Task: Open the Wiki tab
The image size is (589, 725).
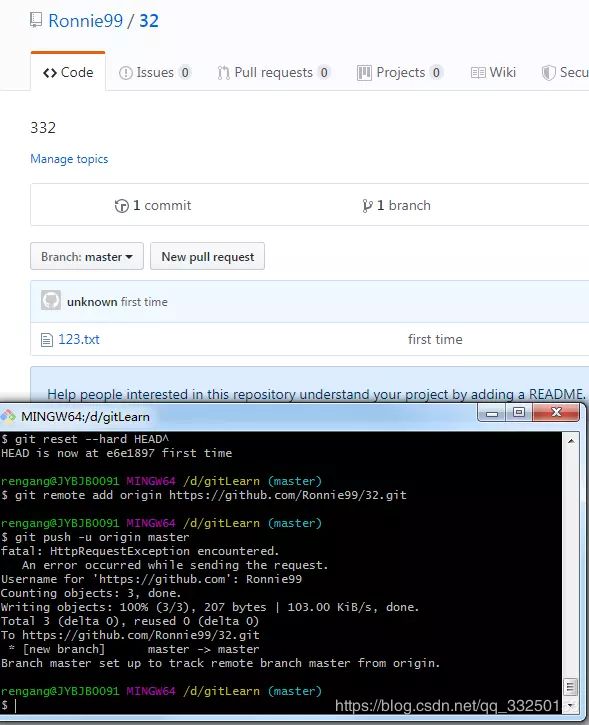Action: click(493, 73)
